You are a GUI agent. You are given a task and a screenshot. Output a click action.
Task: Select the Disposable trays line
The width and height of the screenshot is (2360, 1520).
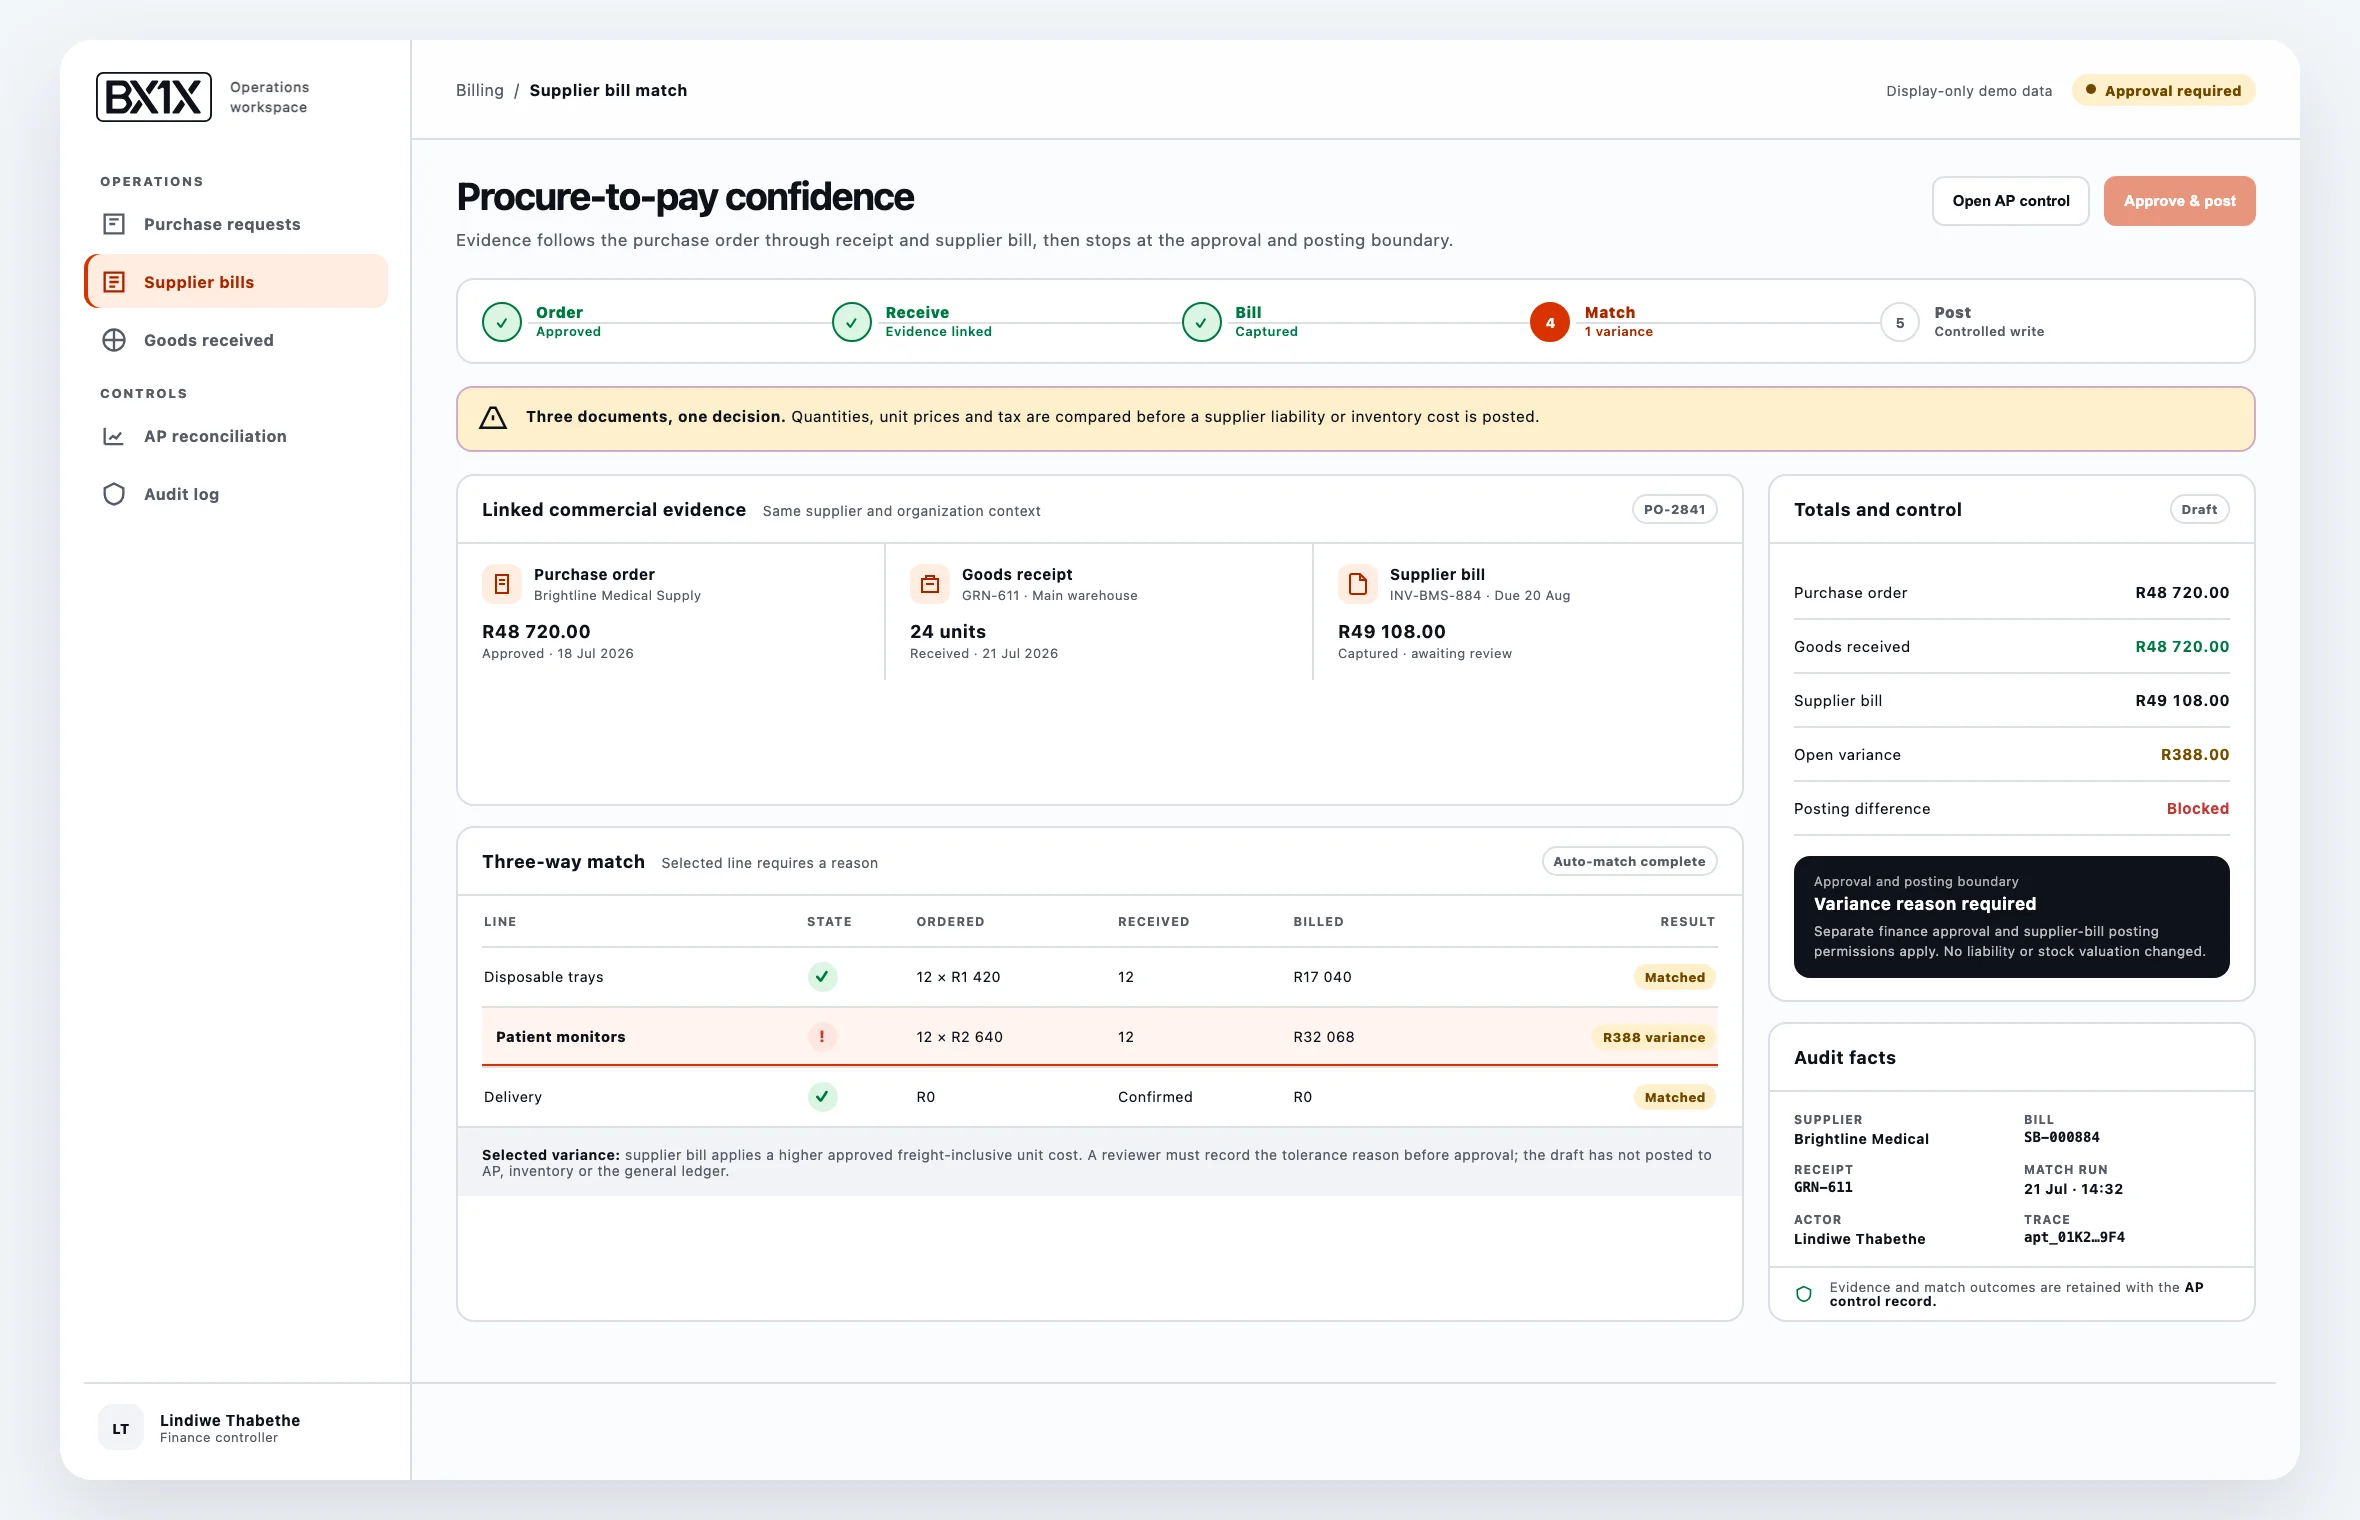click(x=1100, y=977)
